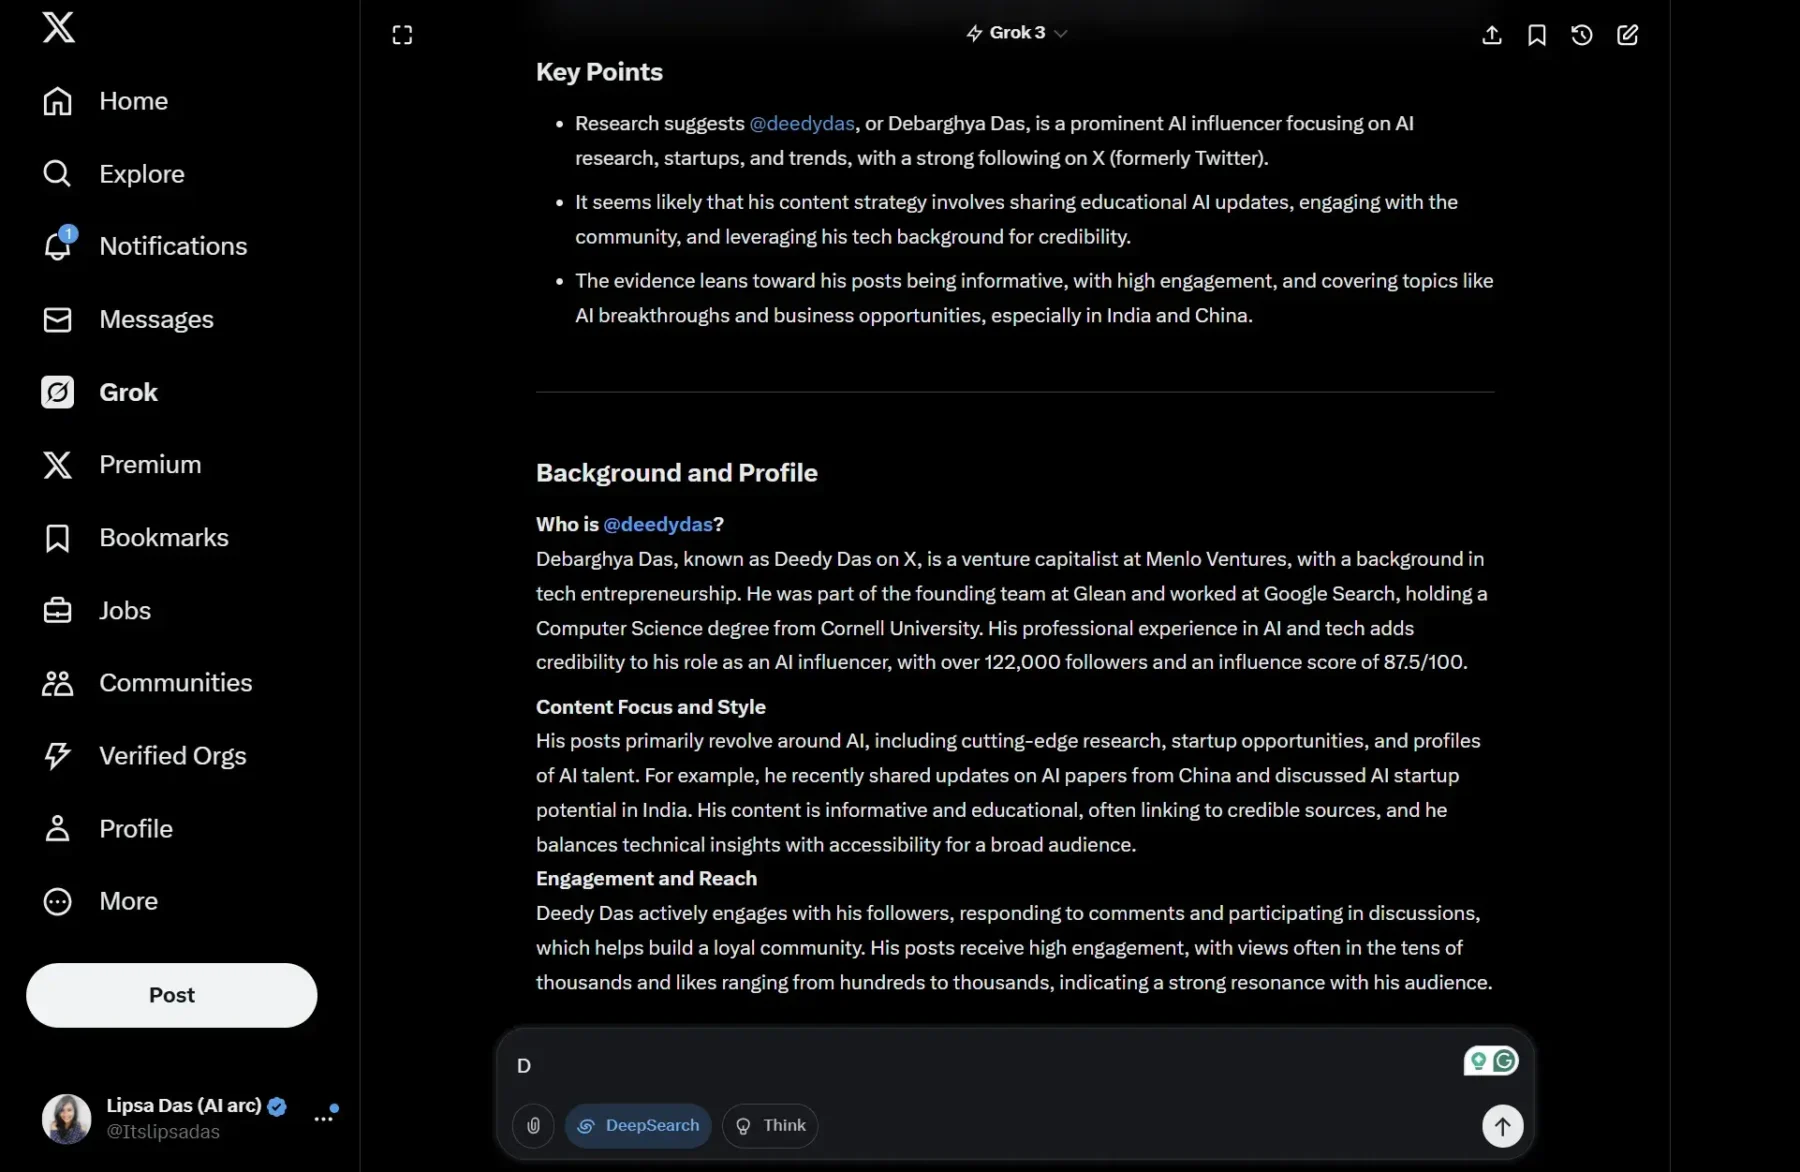Click the More circle icon
The width and height of the screenshot is (1800, 1172).
57,901
